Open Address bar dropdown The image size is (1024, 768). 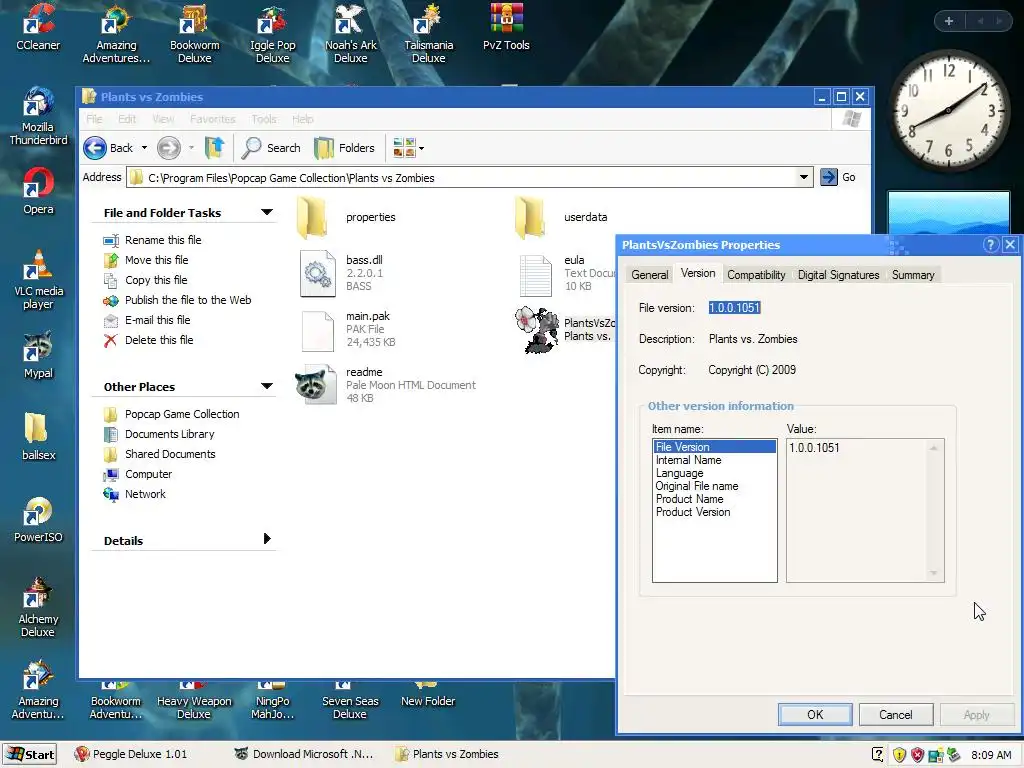tap(804, 177)
